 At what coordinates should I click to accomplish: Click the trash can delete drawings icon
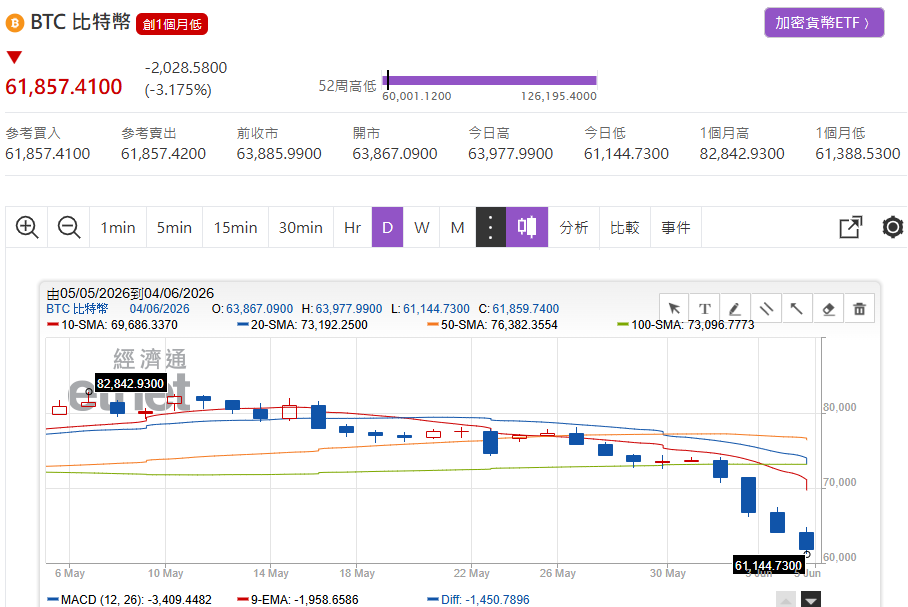tap(859, 309)
